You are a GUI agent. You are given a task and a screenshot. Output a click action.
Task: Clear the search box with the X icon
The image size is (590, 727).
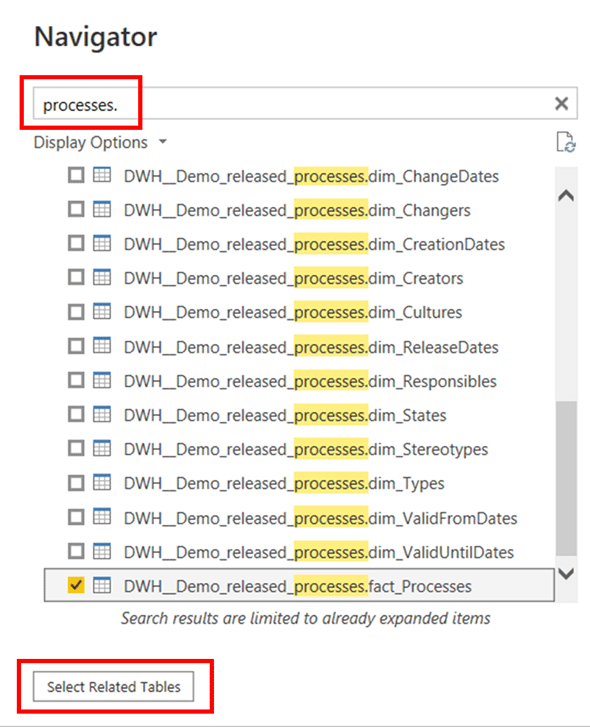coord(561,103)
